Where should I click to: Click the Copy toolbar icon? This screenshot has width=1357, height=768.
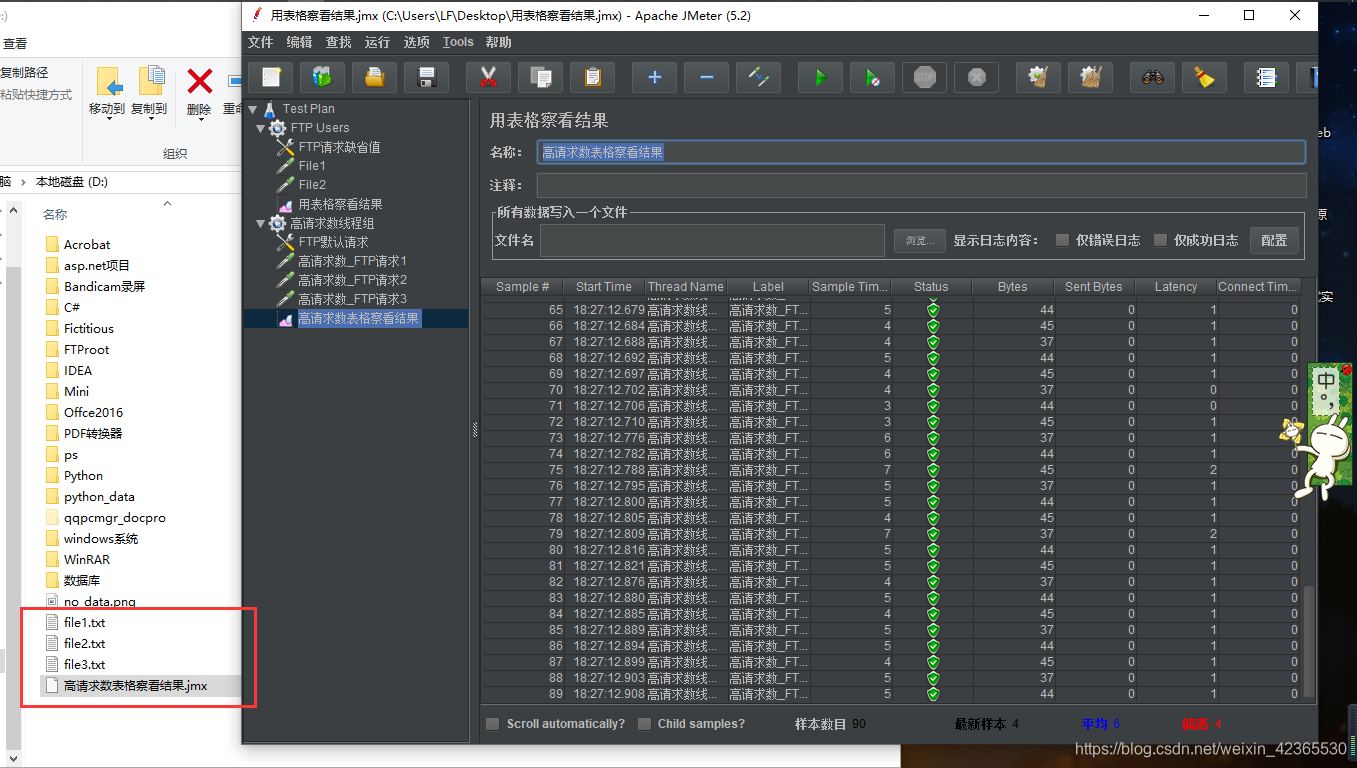tap(540, 77)
